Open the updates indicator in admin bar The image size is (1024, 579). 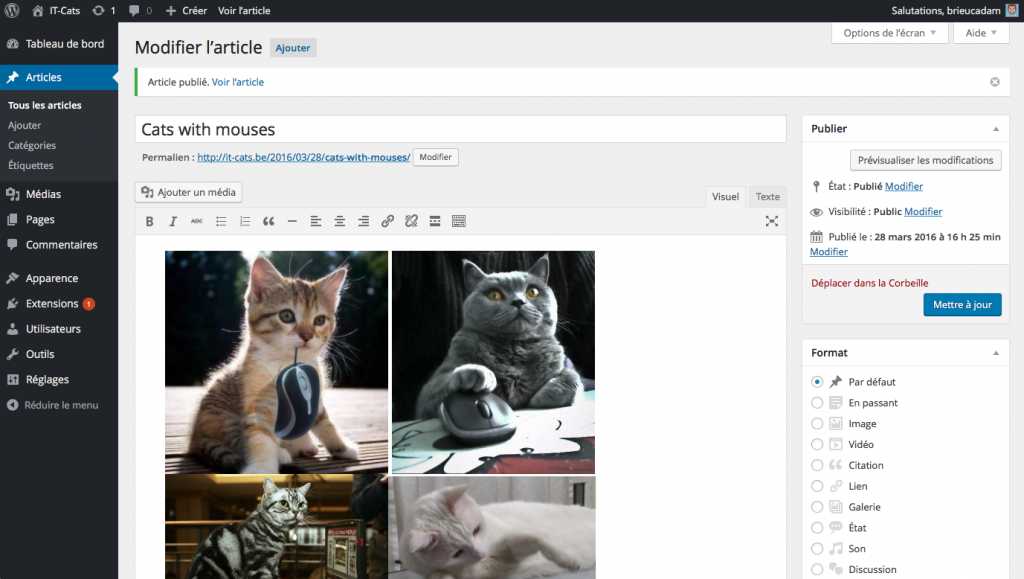[104, 10]
